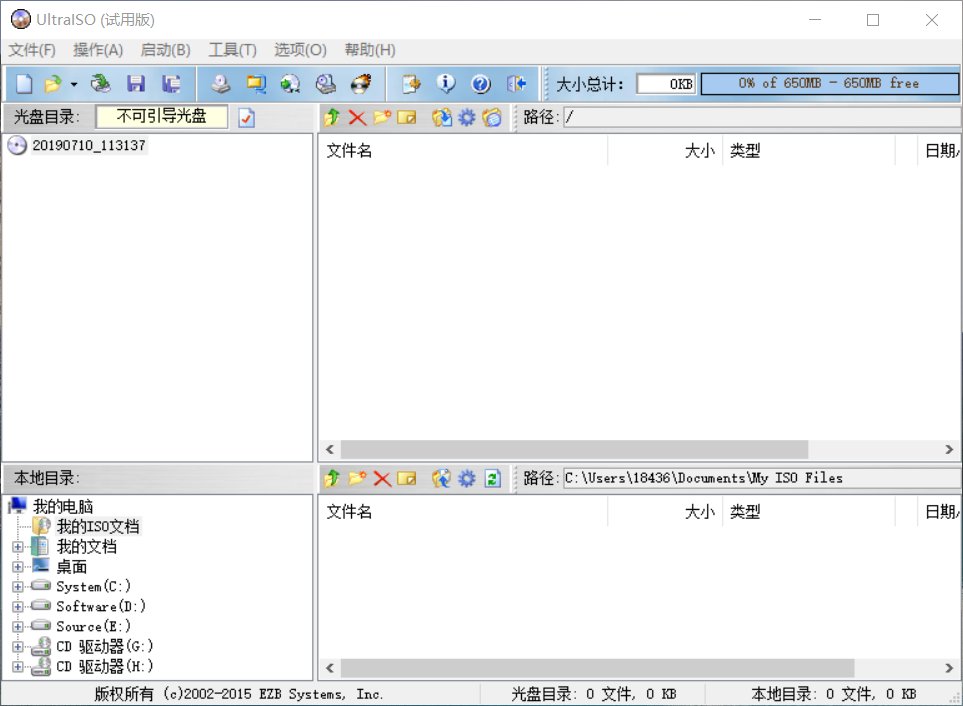Viewport: 963px width, 706px height.
Task: Click 文件名 column header in upper file list
Action: (x=350, y=151)
